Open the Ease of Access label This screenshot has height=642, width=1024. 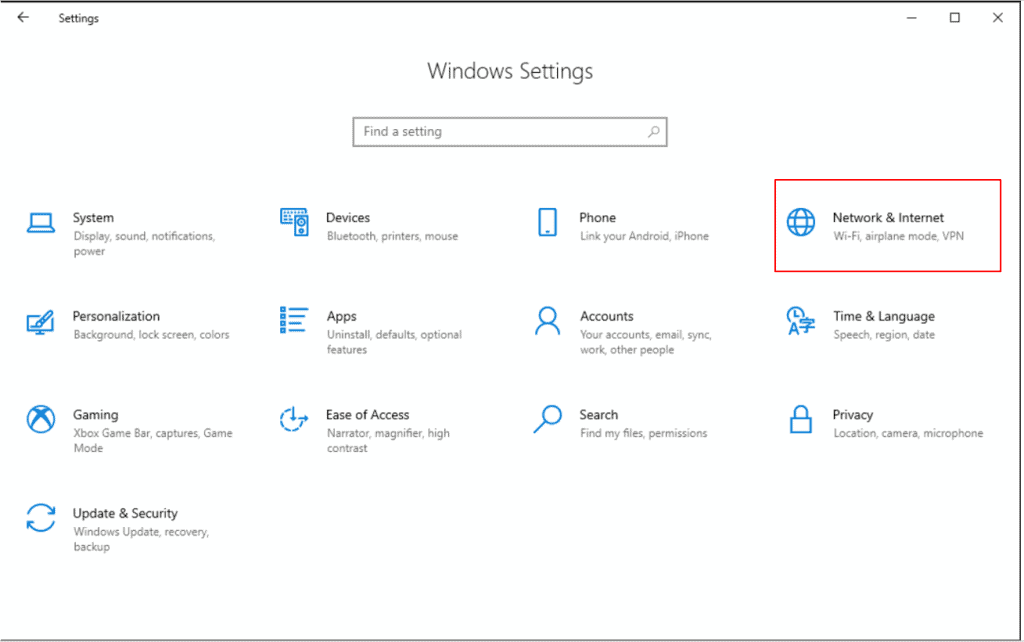tap(367, 415)
